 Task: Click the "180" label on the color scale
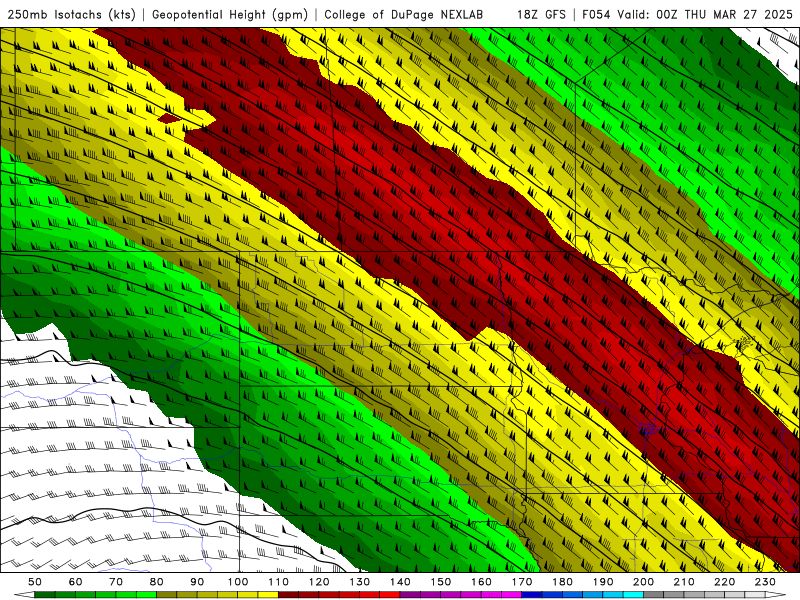pos(562,582)
